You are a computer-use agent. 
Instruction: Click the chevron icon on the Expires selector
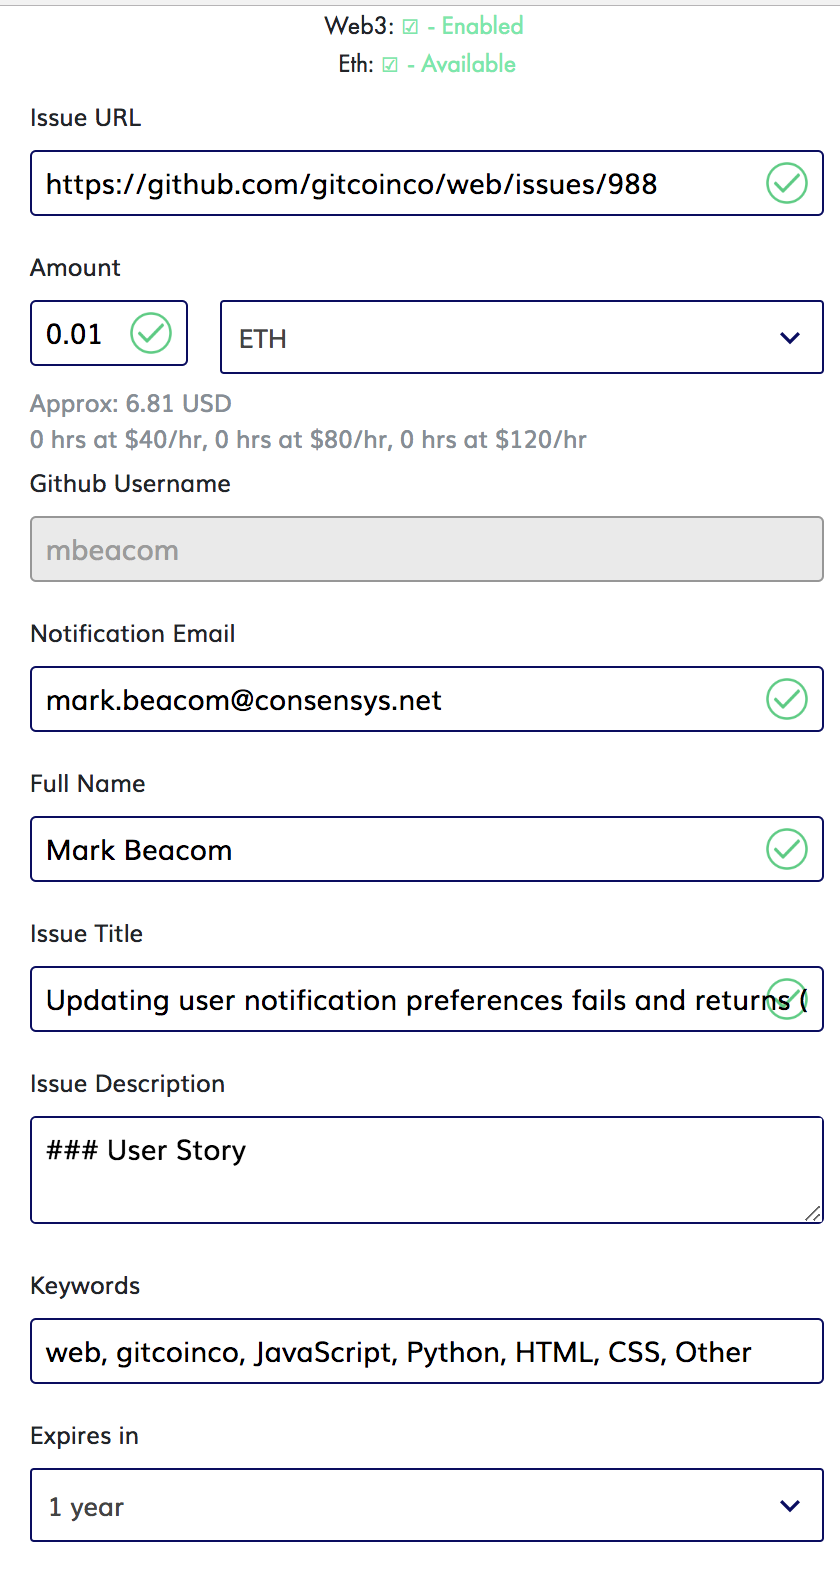(x=789, y=1505)
